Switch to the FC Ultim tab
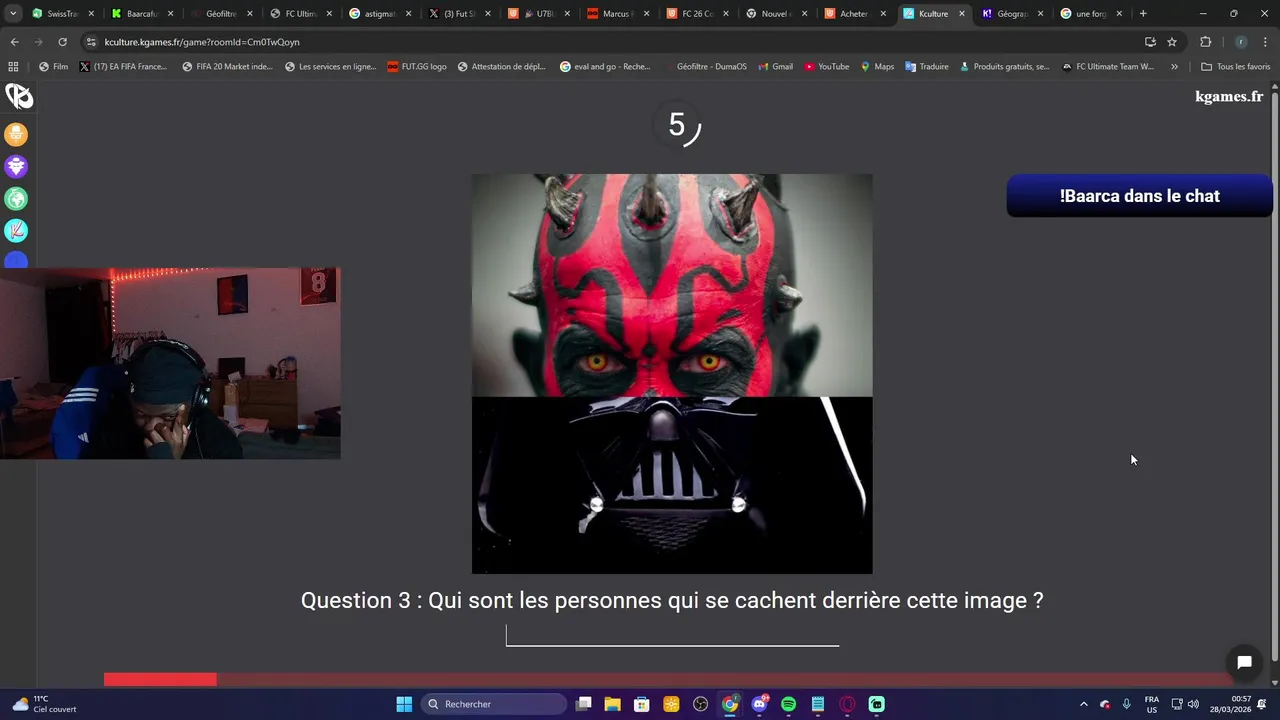The height and width of the screenshot is (720, 1280). click(x=300, y=14)
